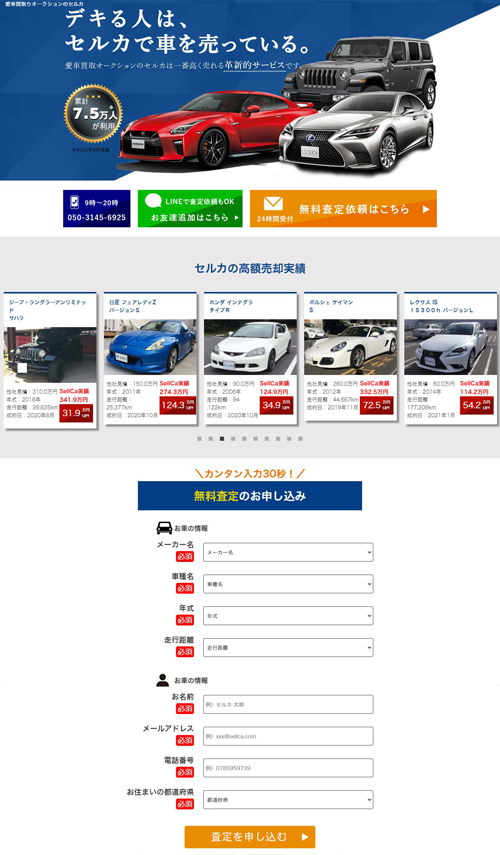500x855 pixels.
Task: Open ポルシェ ケイマン S photo
Action: 351,347
